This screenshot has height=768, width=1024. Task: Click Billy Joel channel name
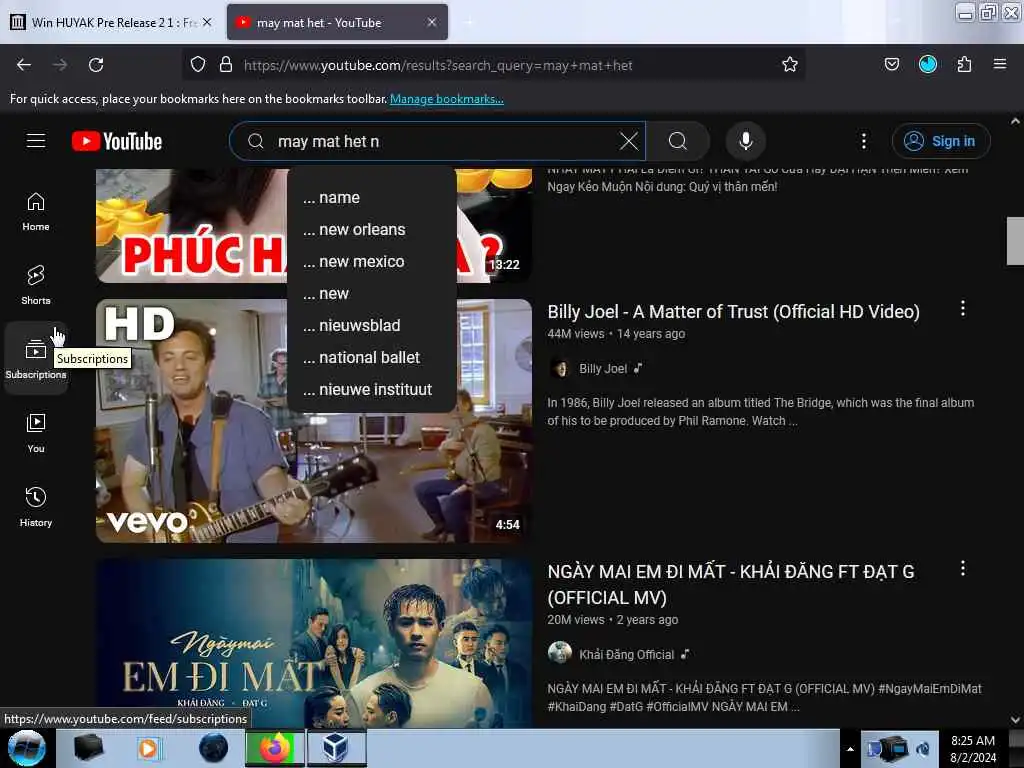coord(603,368)
